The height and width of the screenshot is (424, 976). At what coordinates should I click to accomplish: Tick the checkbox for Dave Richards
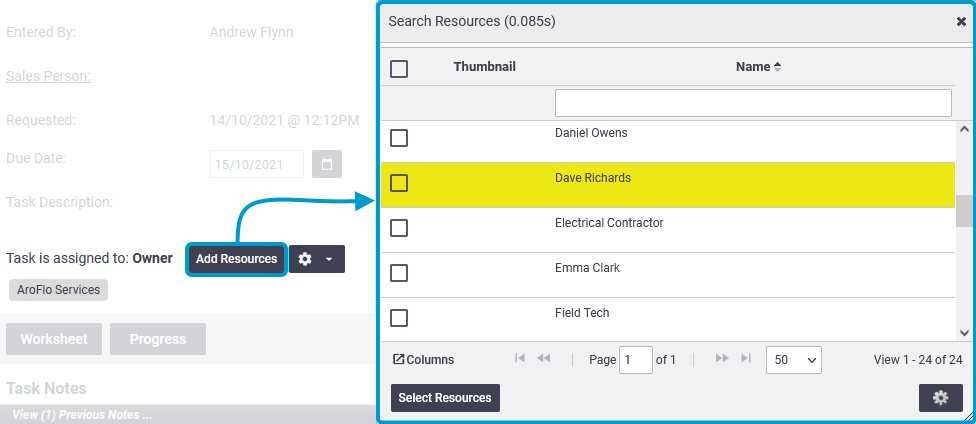click(399, 182)
